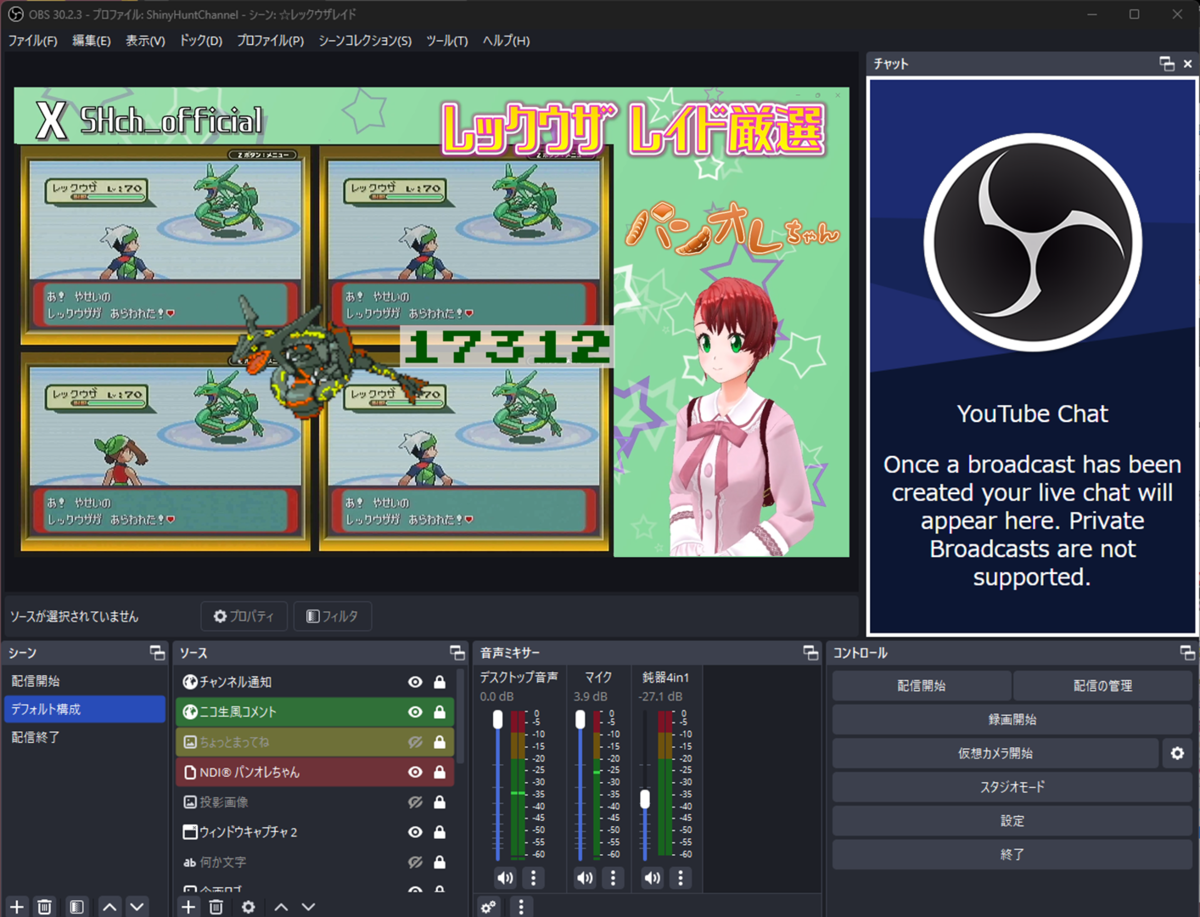Delete selected scene with trash icon in シーン dock
1200x917 pixels.
click(x=45, y=906)
